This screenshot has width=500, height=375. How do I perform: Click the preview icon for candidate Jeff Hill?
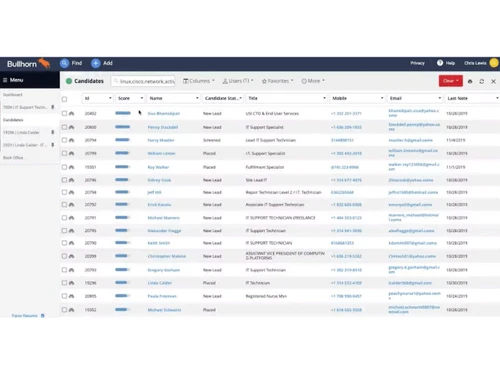coord(71,193)
